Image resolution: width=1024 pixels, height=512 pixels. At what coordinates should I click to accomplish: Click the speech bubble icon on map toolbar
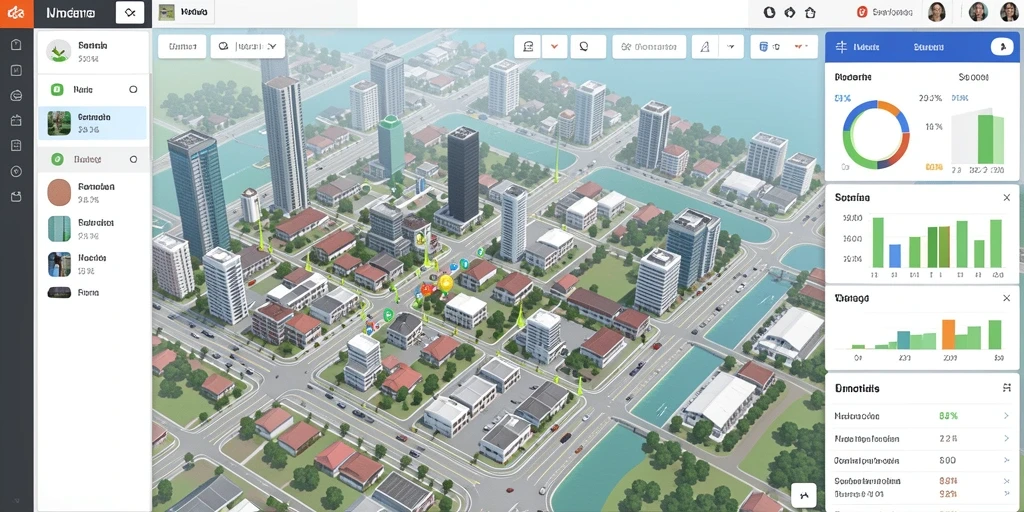click(x=584, y=47)
